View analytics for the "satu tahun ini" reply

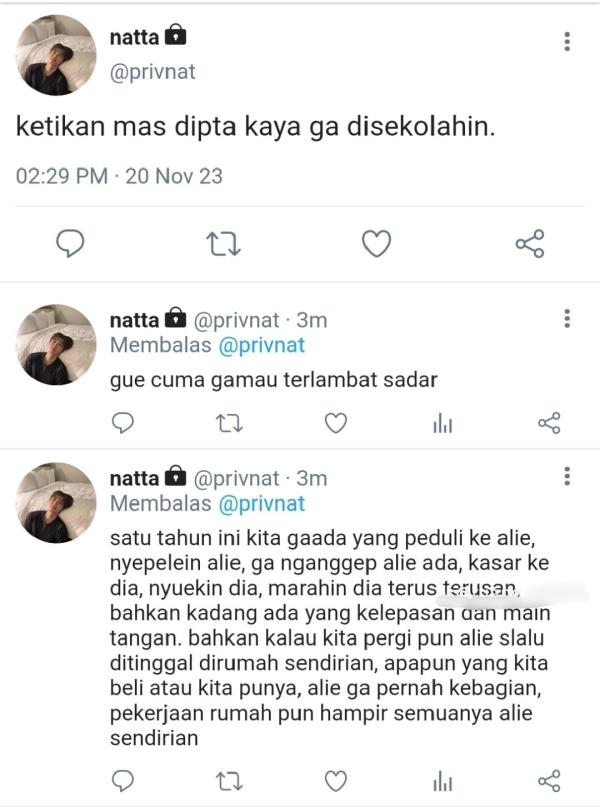(442, 780)
